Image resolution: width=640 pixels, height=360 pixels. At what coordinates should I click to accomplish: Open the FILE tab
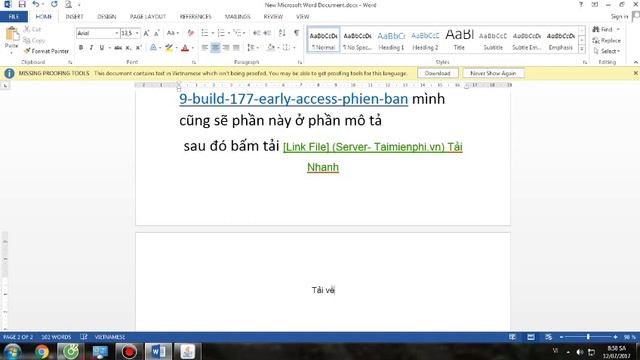coord(14,17)
